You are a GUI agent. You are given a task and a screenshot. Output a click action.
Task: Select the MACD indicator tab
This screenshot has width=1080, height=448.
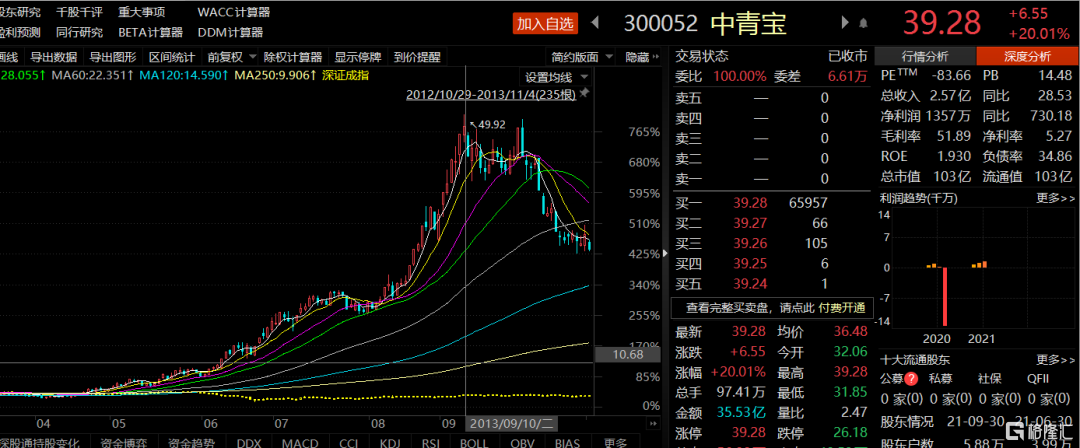click(300, 442)
